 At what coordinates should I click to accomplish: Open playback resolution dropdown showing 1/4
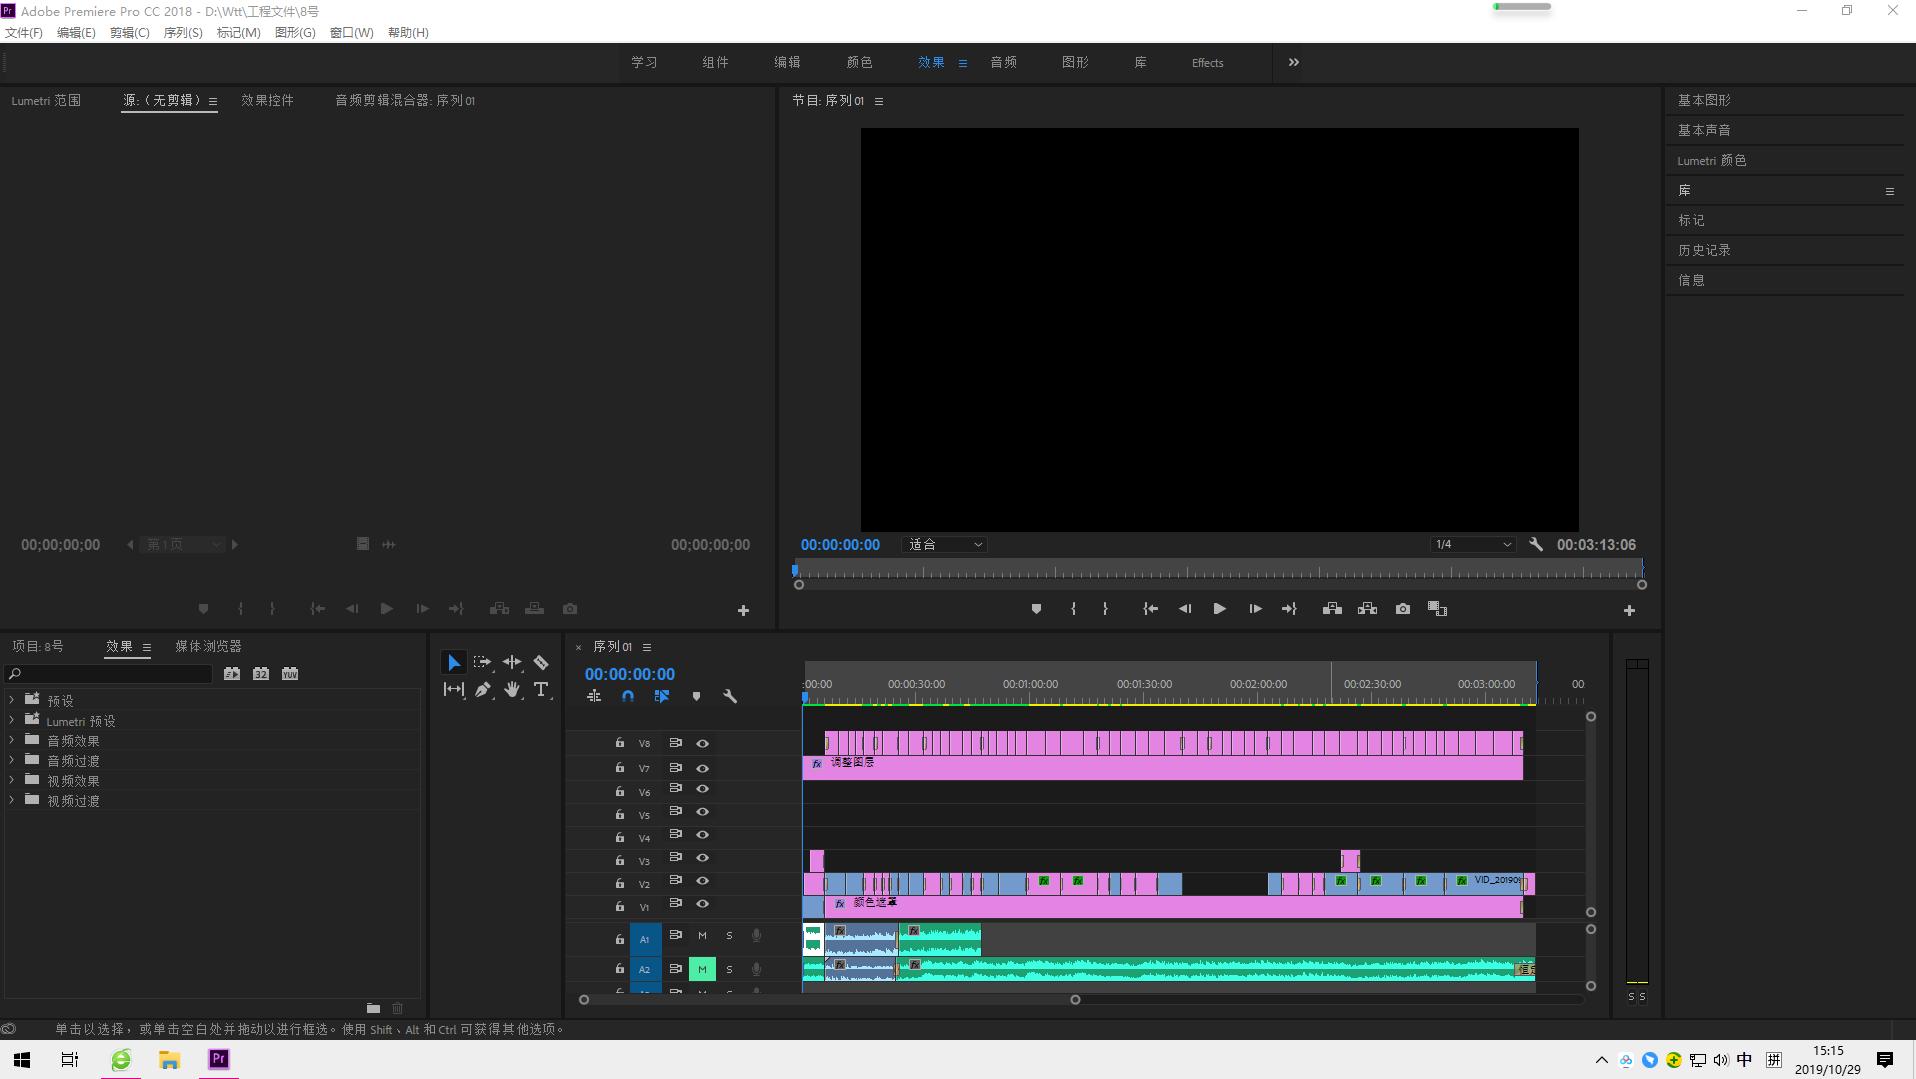pos(1472,545)
